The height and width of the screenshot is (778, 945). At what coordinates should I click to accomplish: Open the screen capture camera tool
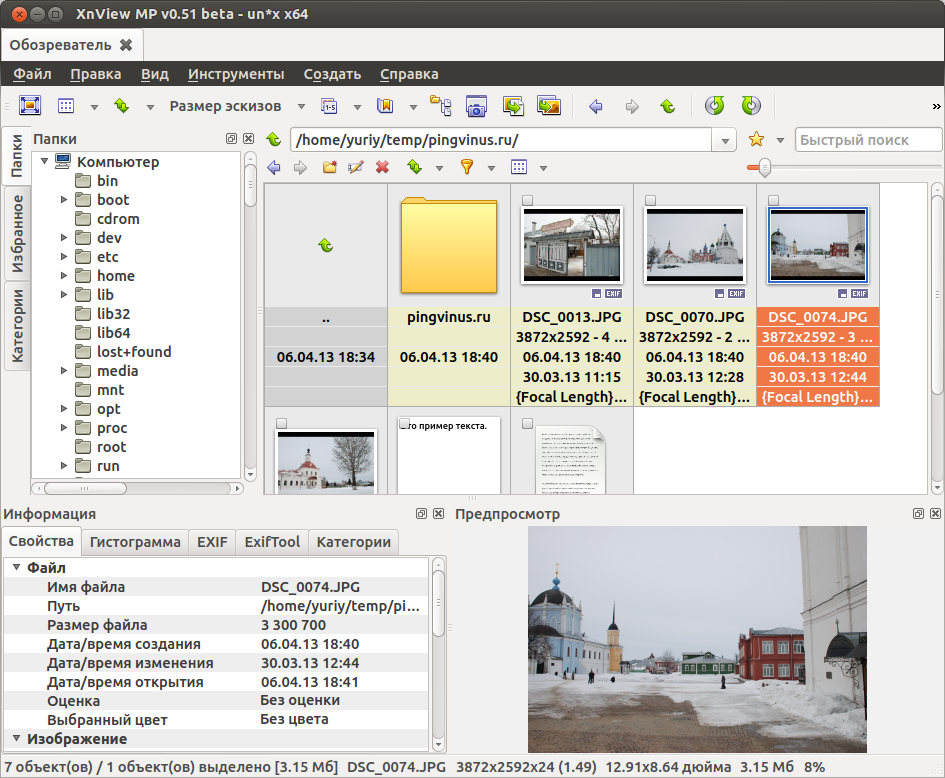pos(476,106)
